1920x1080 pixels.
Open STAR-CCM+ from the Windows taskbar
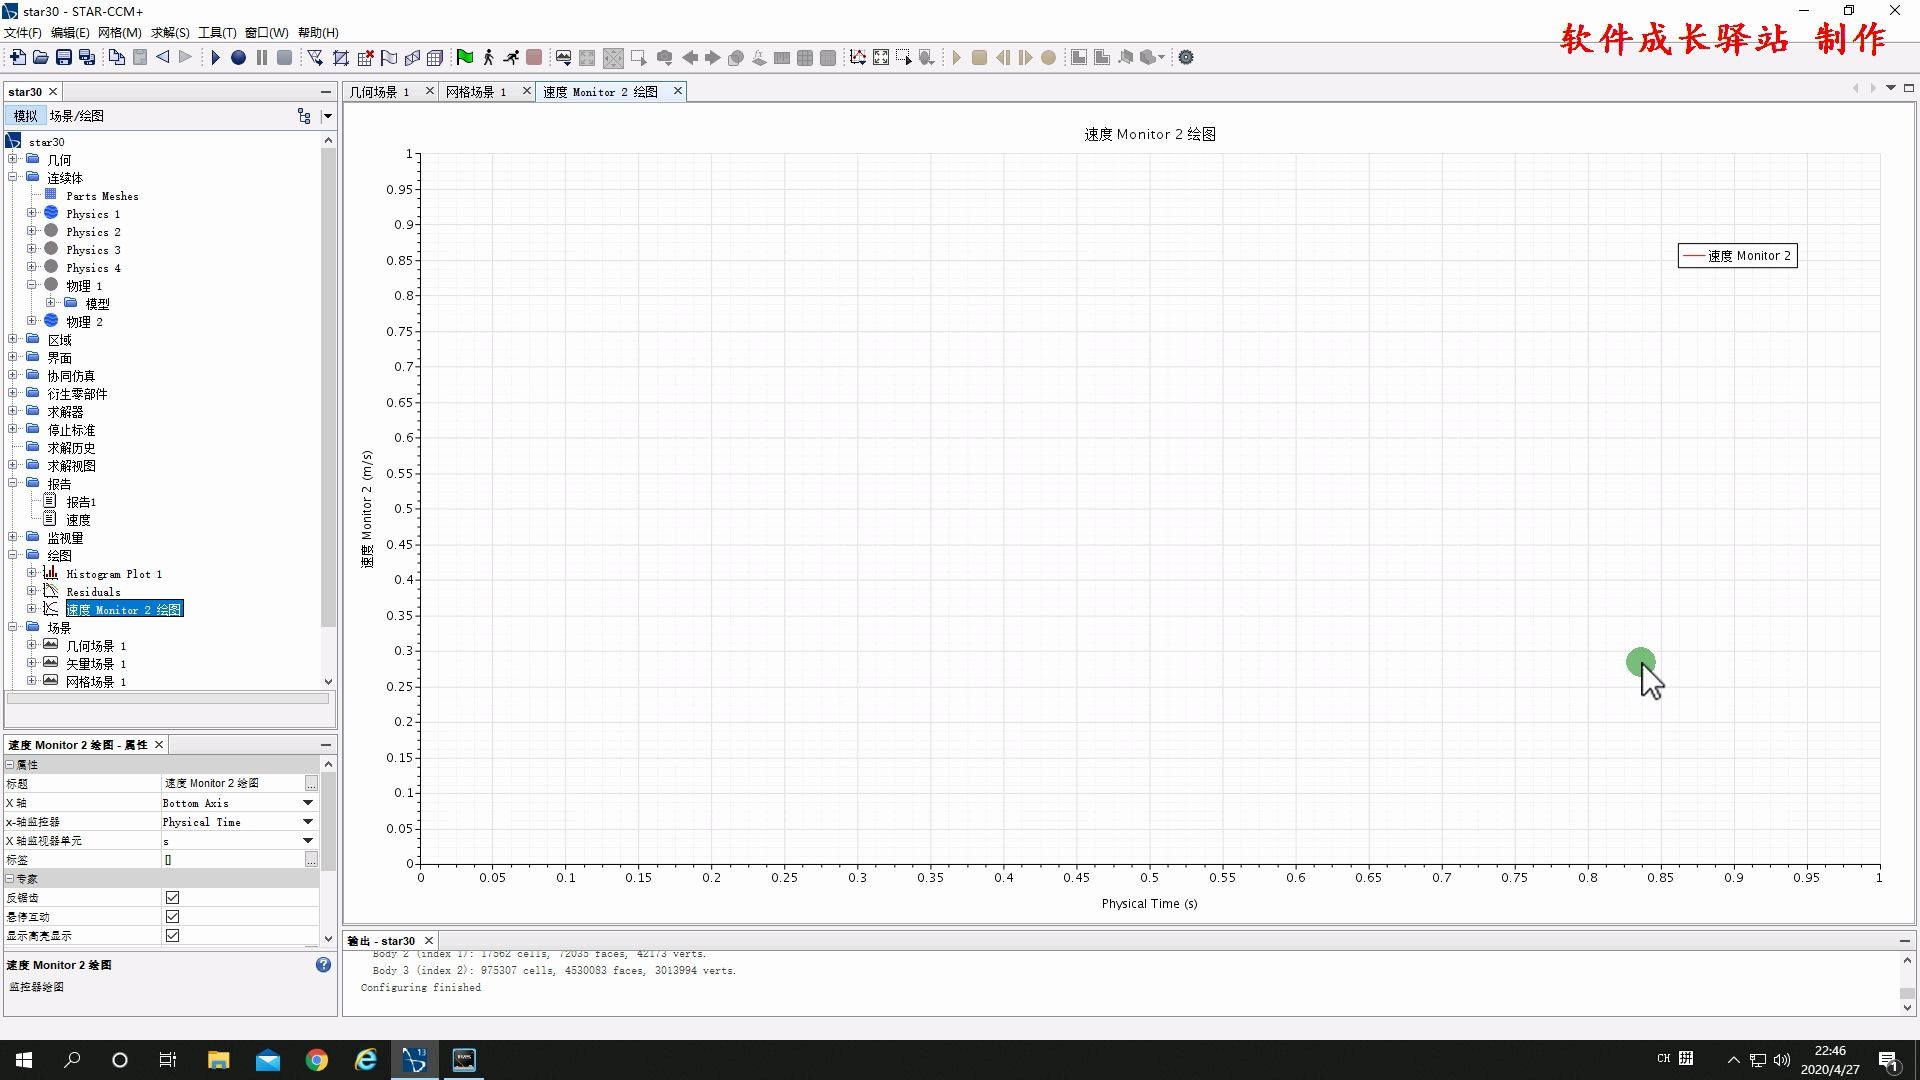point(414,1060)
